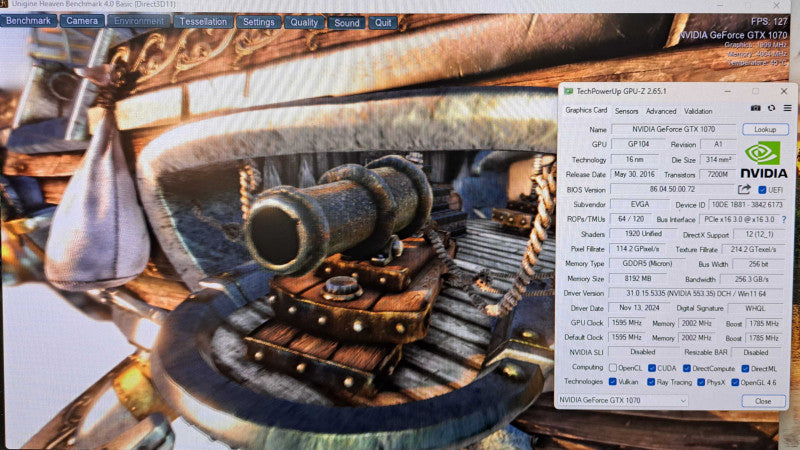
Task: Click the BIOS Version field
Action: [672, 189]
